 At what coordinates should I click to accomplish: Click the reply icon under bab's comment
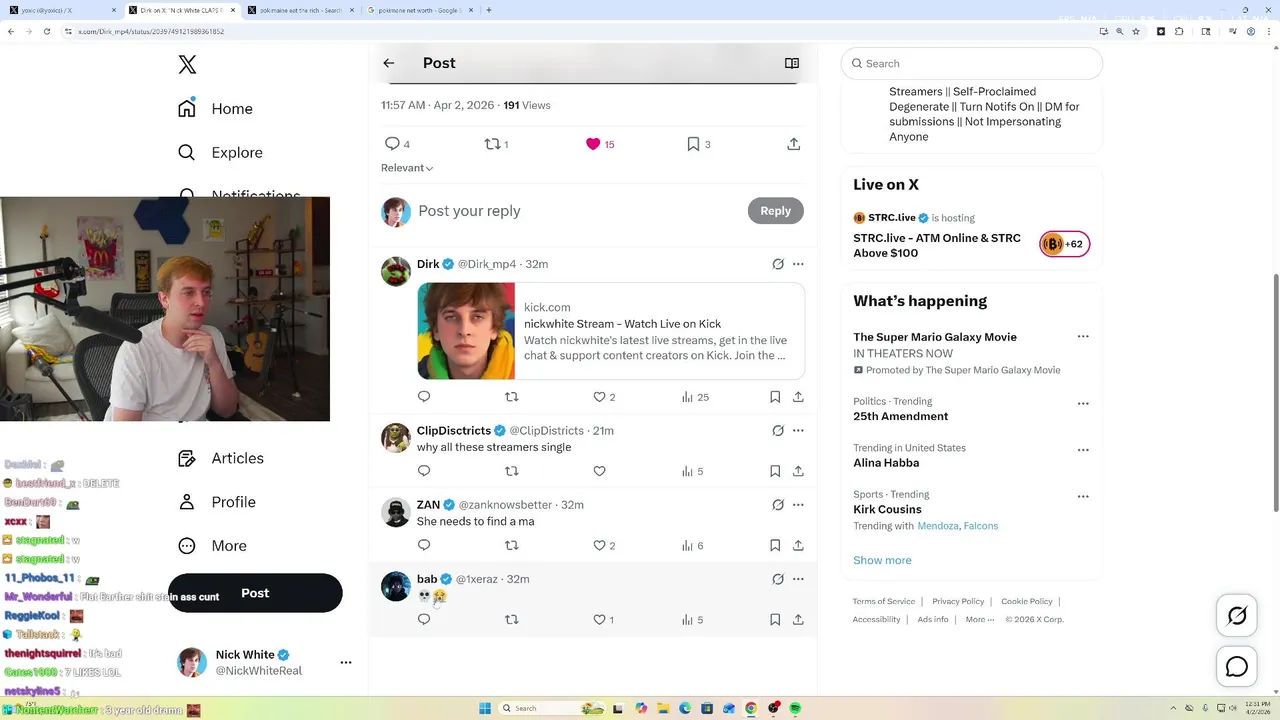coord(424,619)
